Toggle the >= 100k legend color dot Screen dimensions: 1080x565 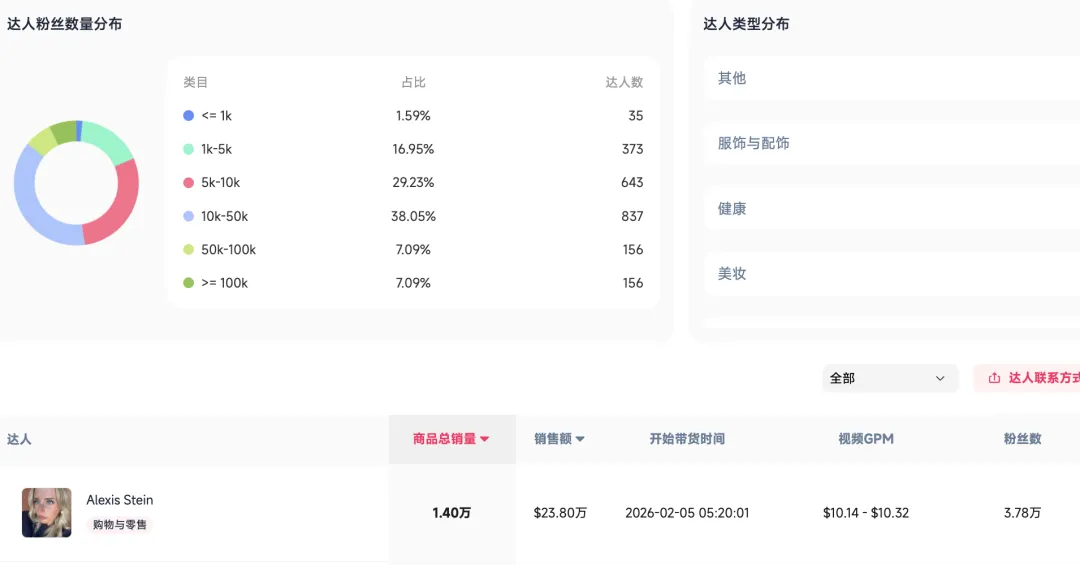tap(188, 283)
